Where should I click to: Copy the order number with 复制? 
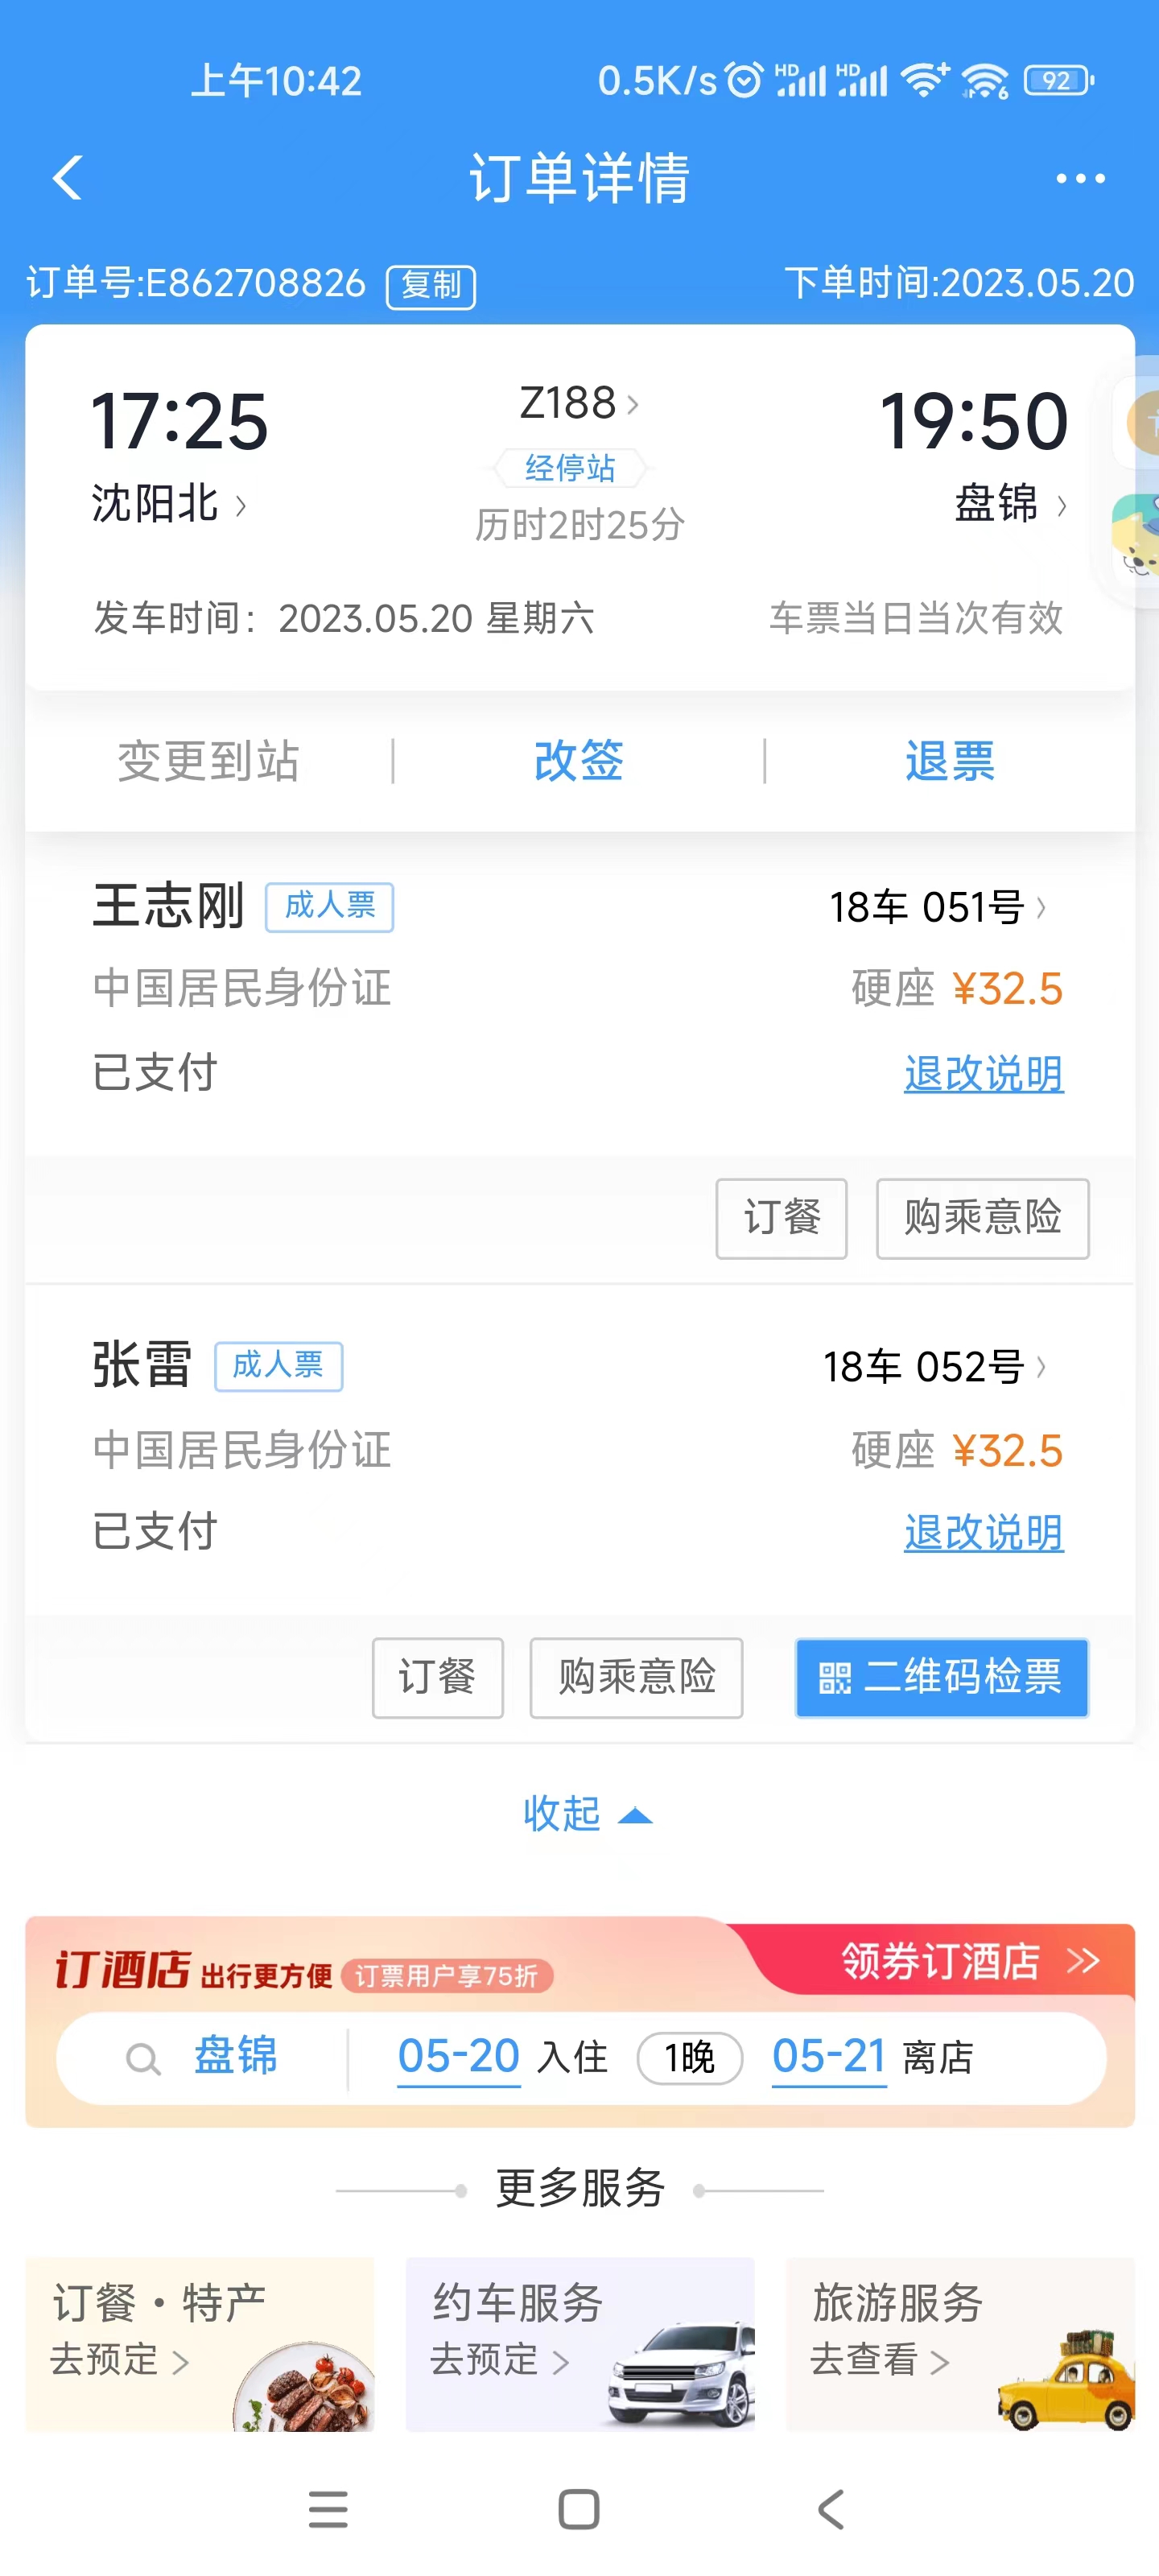pos(430,286)
